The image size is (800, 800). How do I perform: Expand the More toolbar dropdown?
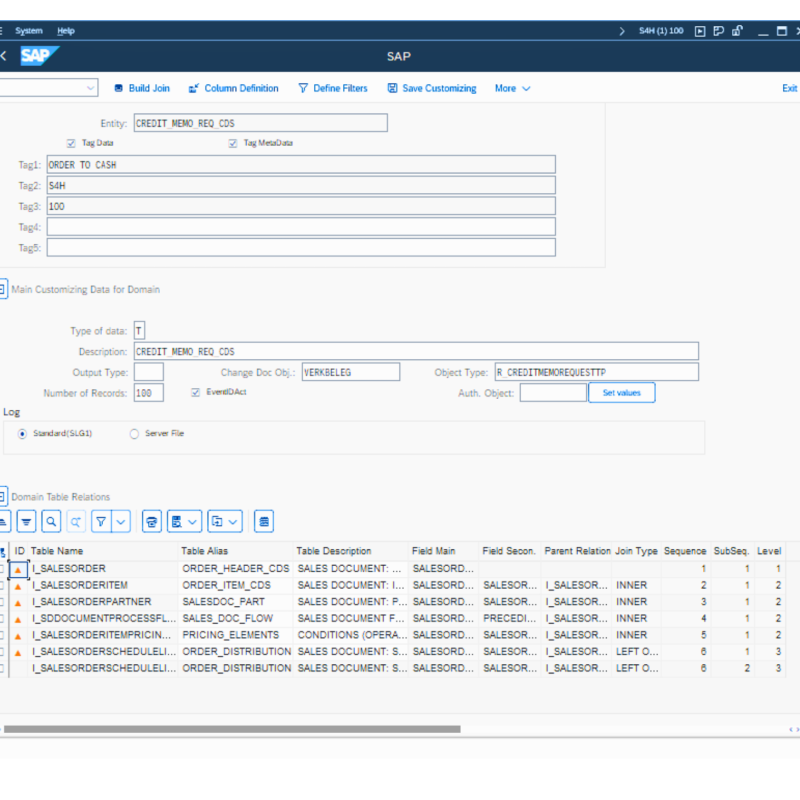click(x=512, y=88)
